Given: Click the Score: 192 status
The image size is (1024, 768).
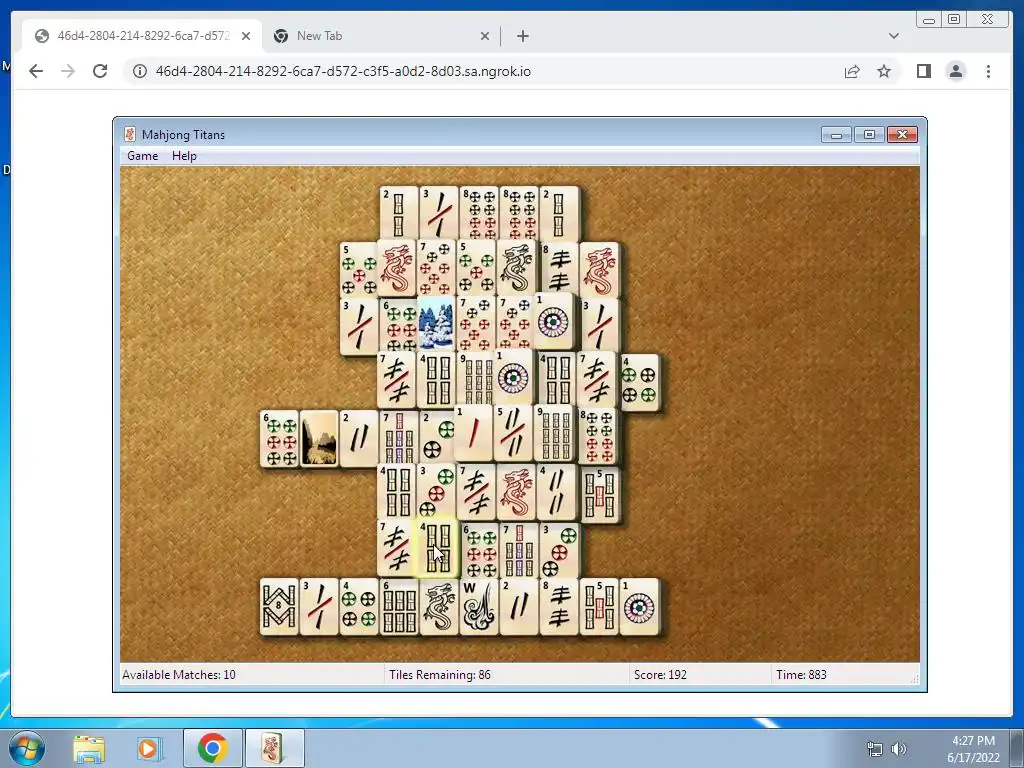Looking at the screenshot, I should click(660, 675).
